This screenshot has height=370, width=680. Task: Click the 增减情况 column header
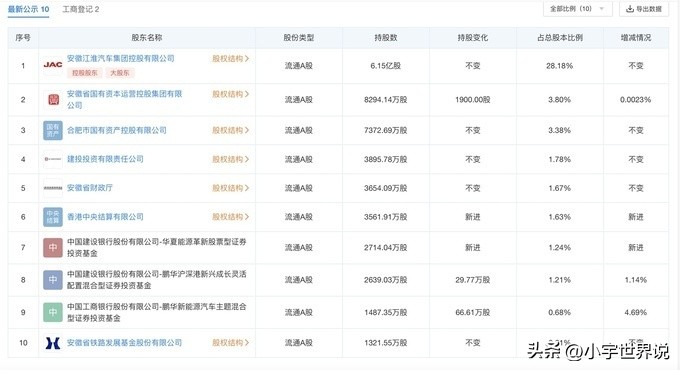636,38
